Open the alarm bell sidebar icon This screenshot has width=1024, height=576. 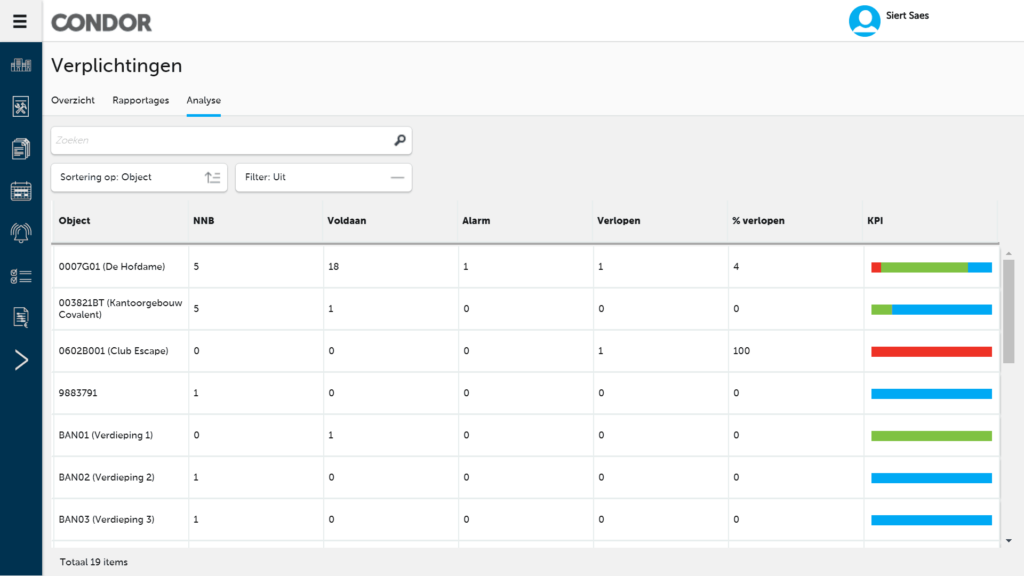point(21,233)
